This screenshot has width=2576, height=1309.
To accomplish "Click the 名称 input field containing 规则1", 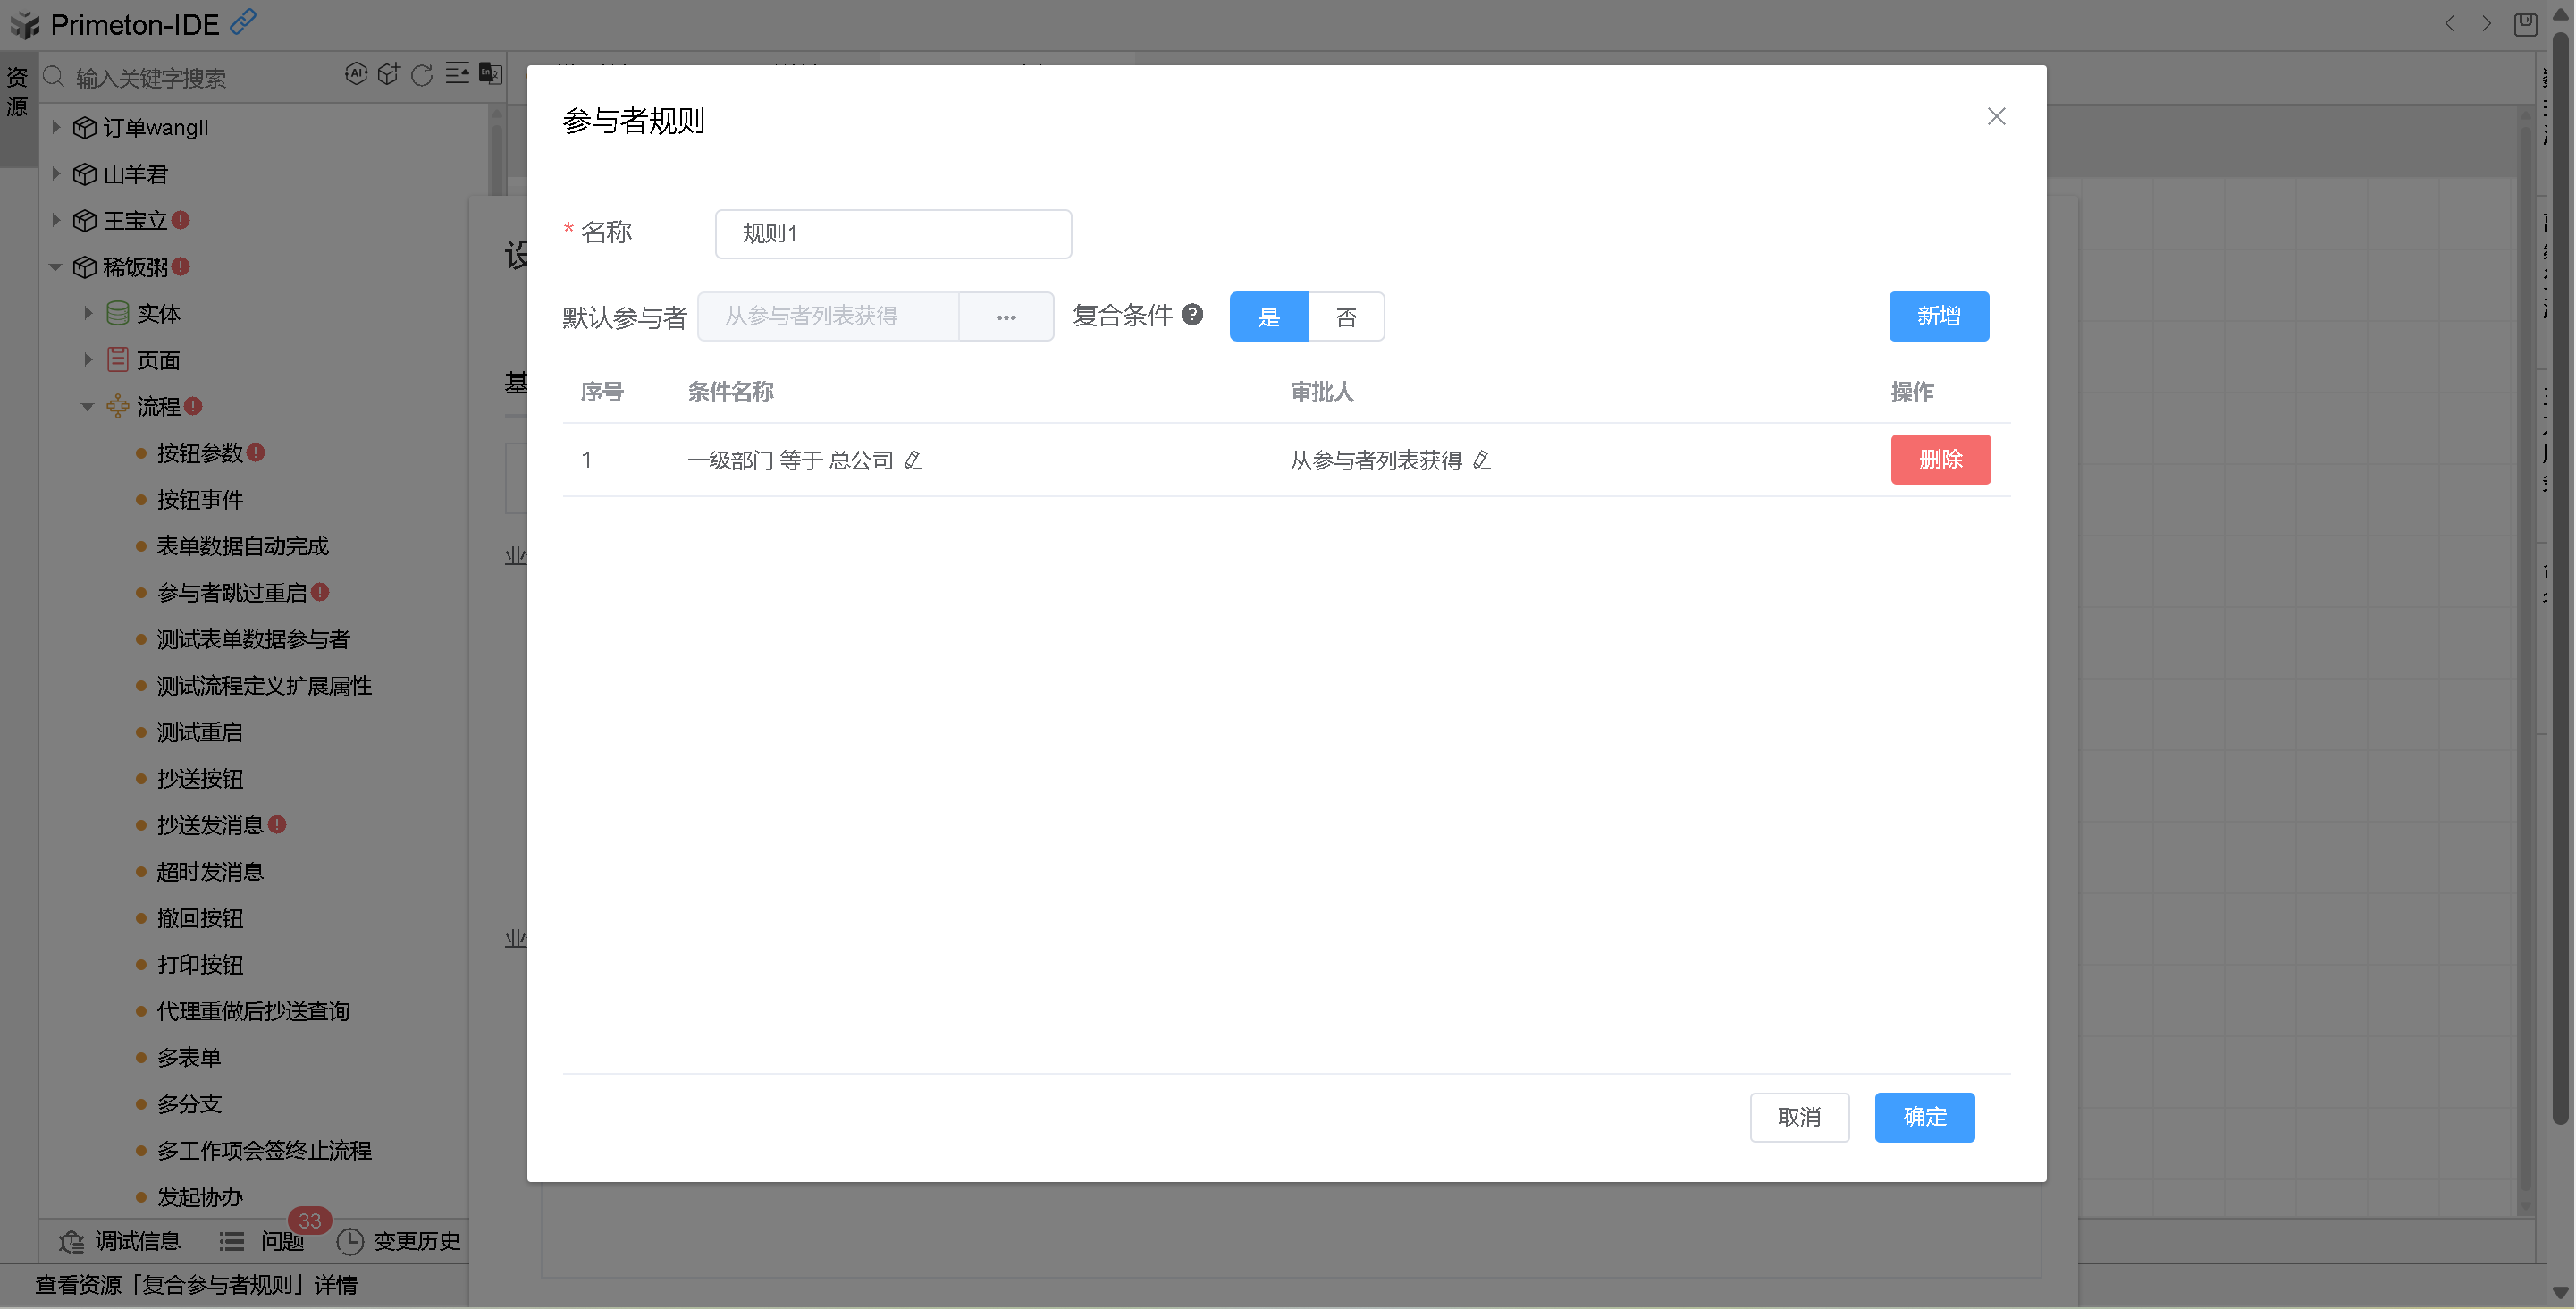I will (x=893, y=234).
